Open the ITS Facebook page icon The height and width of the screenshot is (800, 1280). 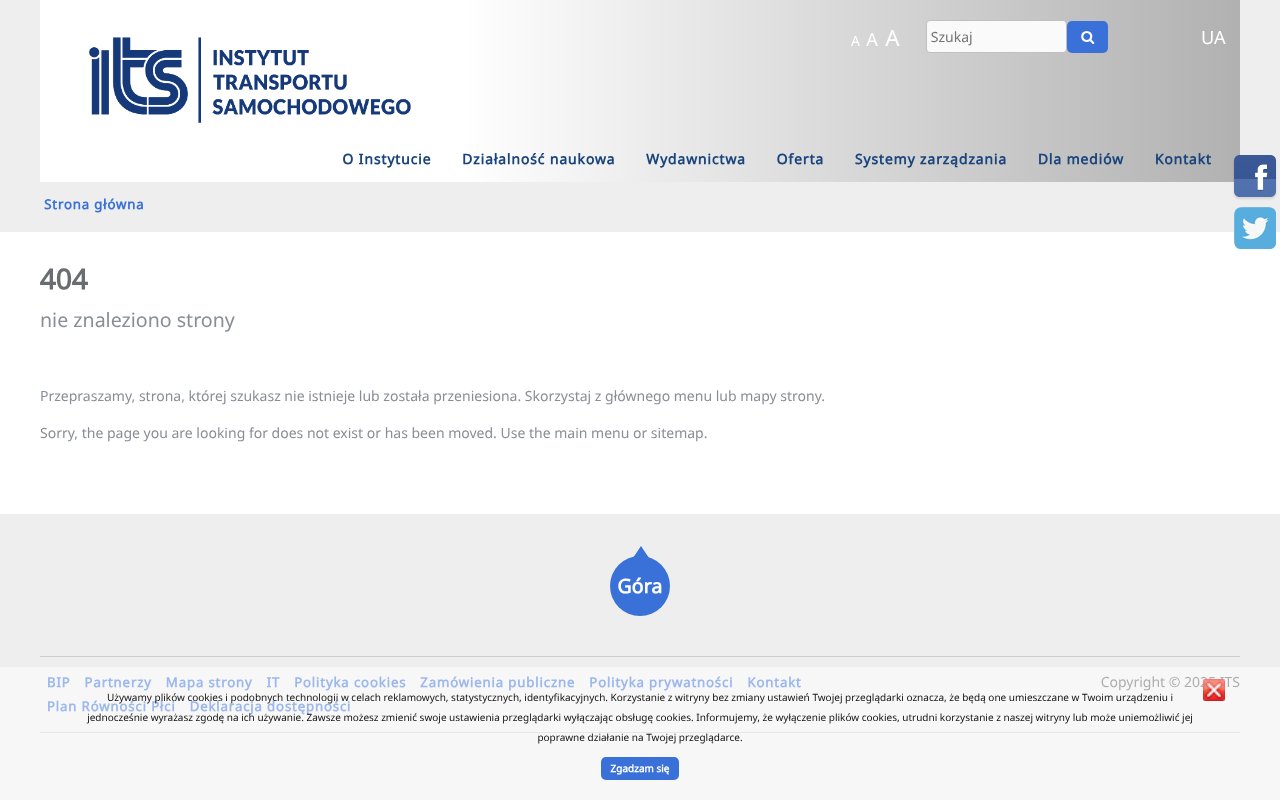pos(1255,176)
